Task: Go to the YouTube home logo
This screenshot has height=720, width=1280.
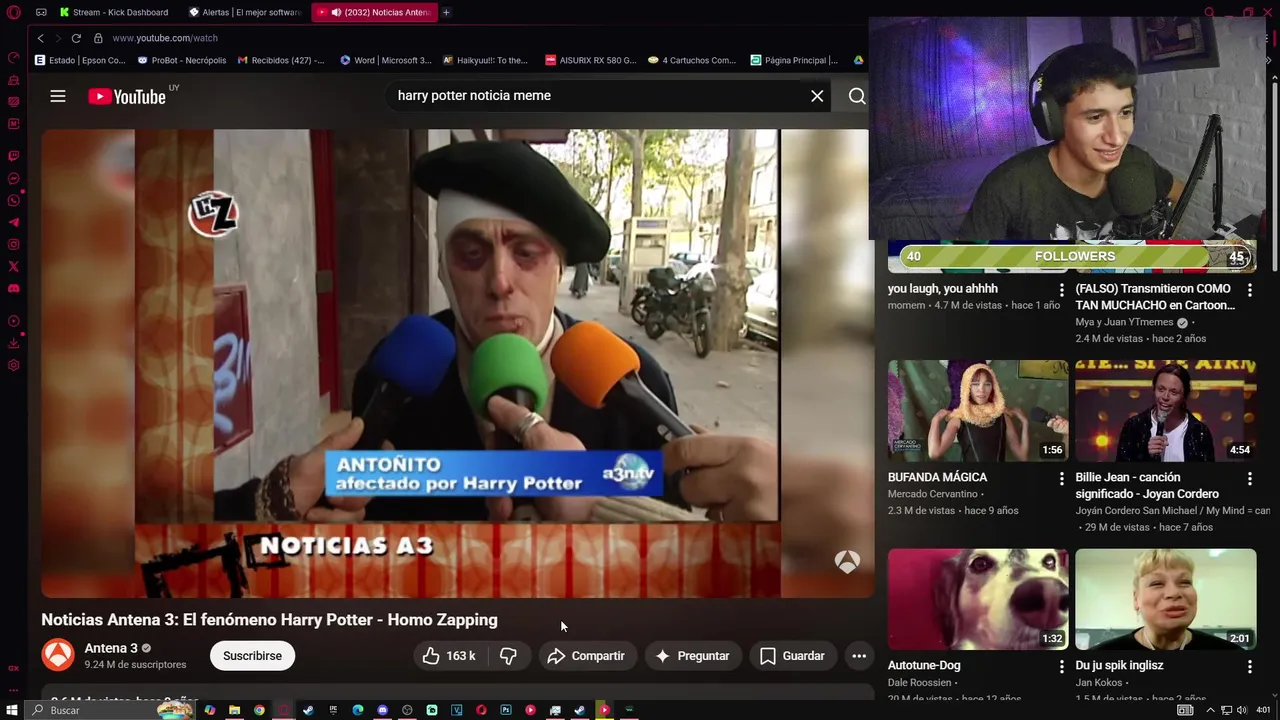Action: 127,96
